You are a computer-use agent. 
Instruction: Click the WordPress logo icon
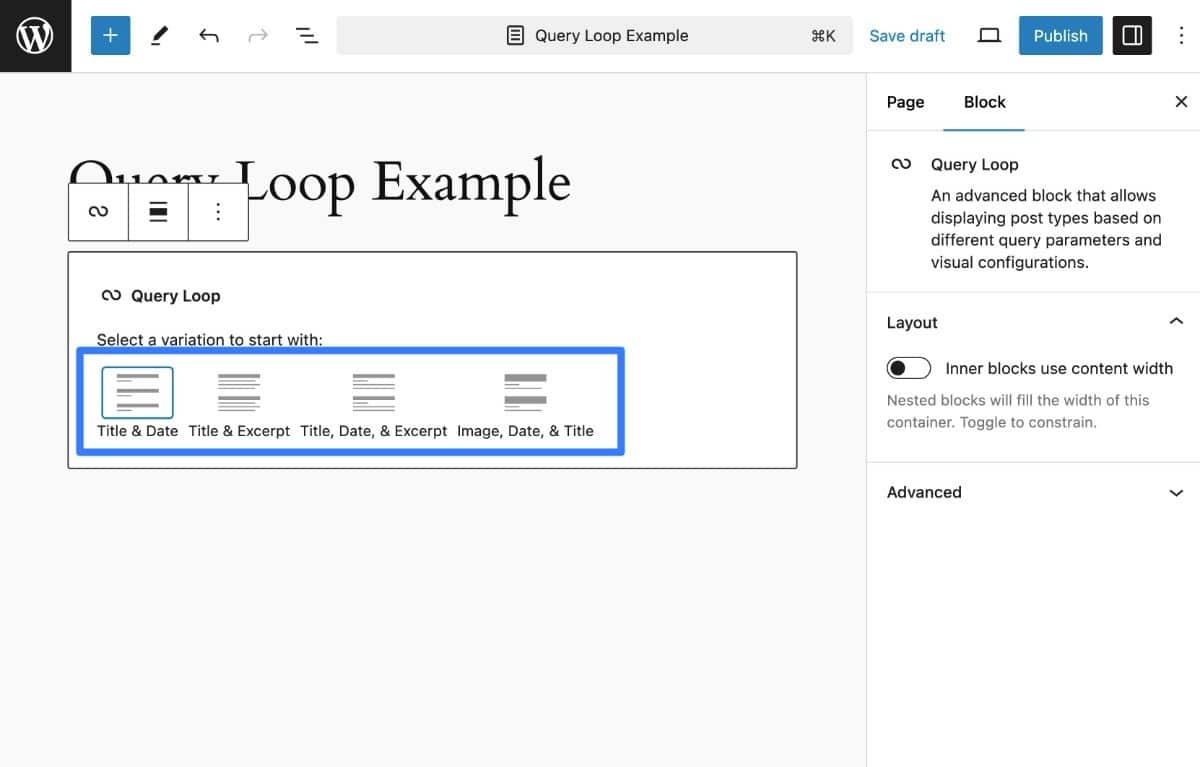point(35,35)
